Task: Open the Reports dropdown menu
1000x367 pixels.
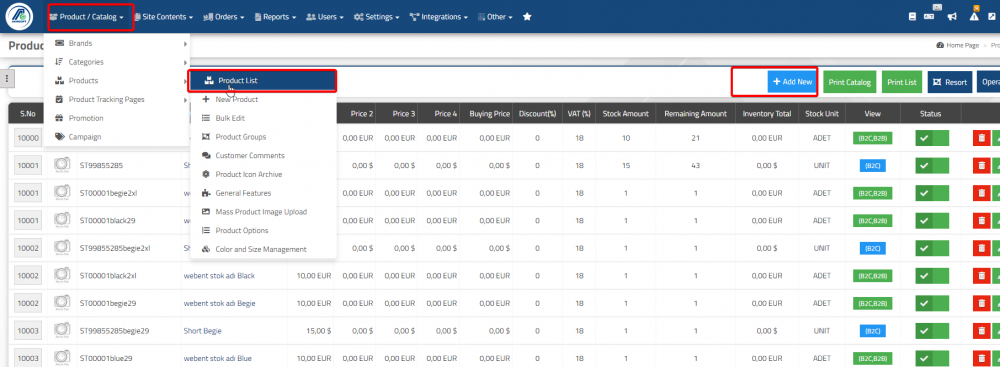Action: tap(275, 17)
